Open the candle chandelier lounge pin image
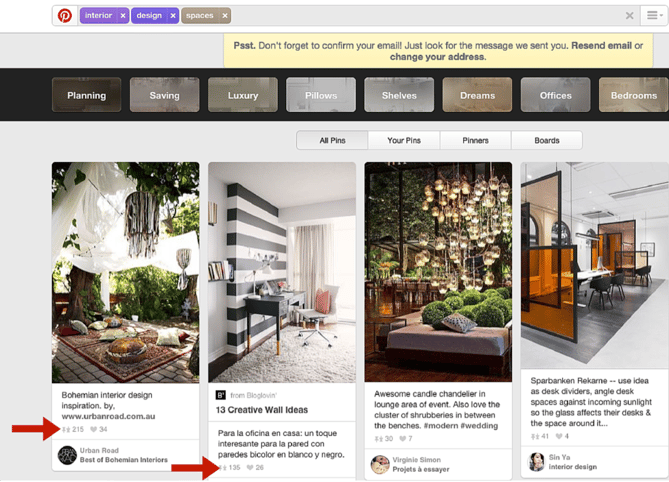Image resolution: width=669 pixels, height=482 pixels. pos(438,272)
